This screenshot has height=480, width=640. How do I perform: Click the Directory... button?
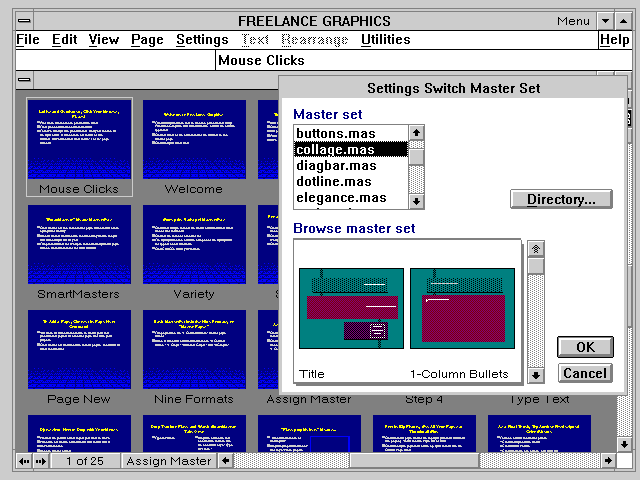pos(561,199)
